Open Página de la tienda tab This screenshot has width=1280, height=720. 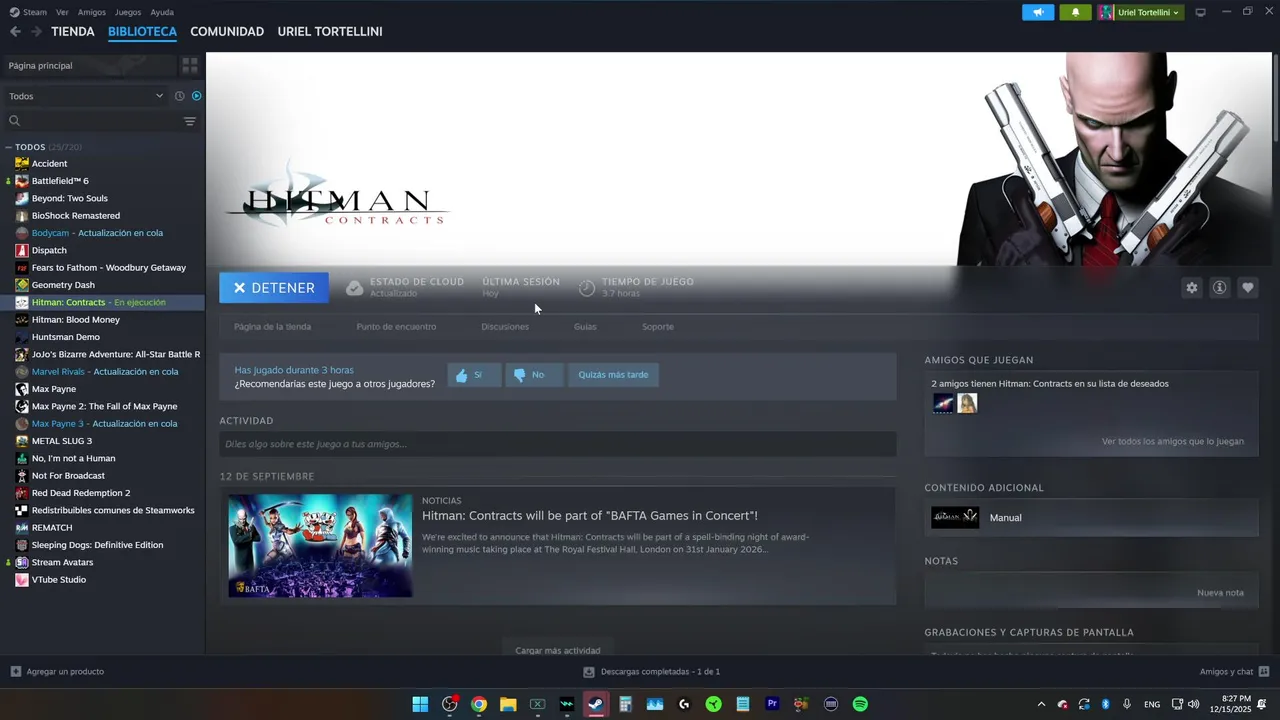click(x=272, y=327)
